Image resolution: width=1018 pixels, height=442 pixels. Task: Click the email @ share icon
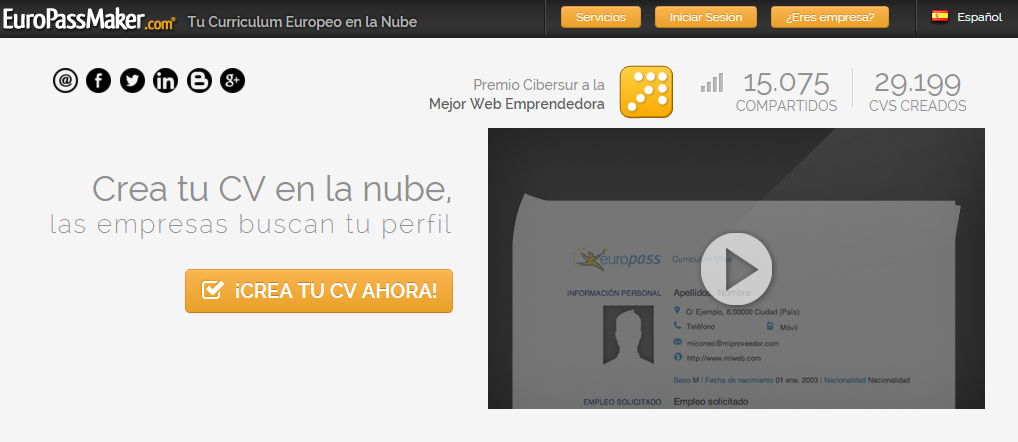pos(66,80)
